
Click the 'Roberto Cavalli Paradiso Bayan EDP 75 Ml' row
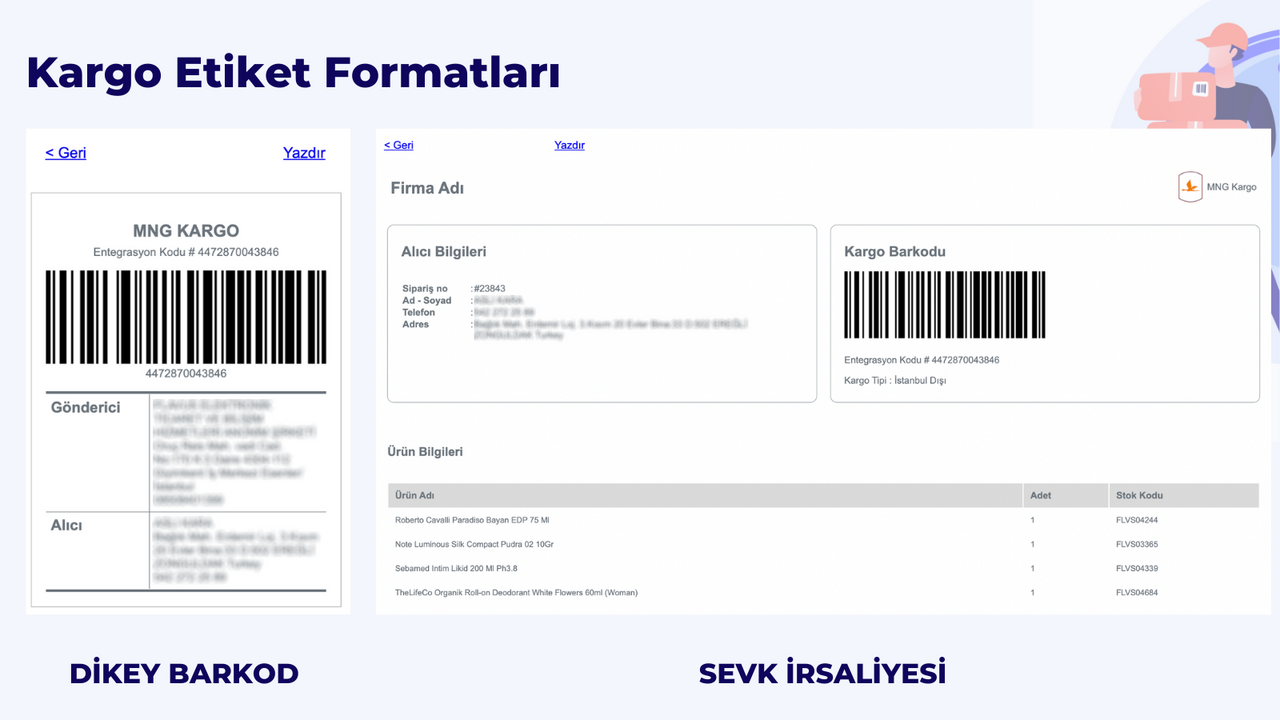[823, 520]
